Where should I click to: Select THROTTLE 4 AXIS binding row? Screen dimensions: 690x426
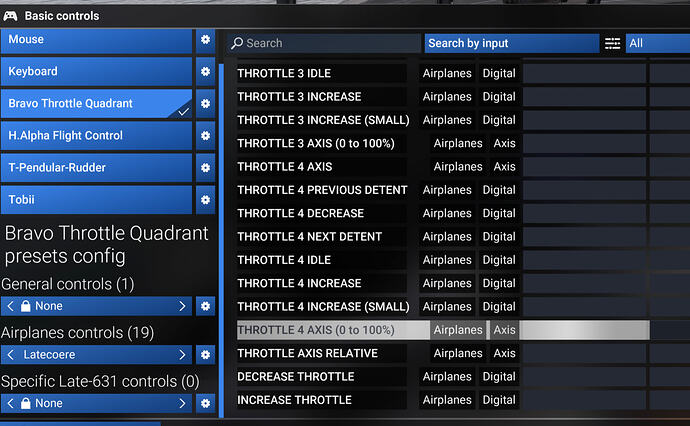click(322, 167)
